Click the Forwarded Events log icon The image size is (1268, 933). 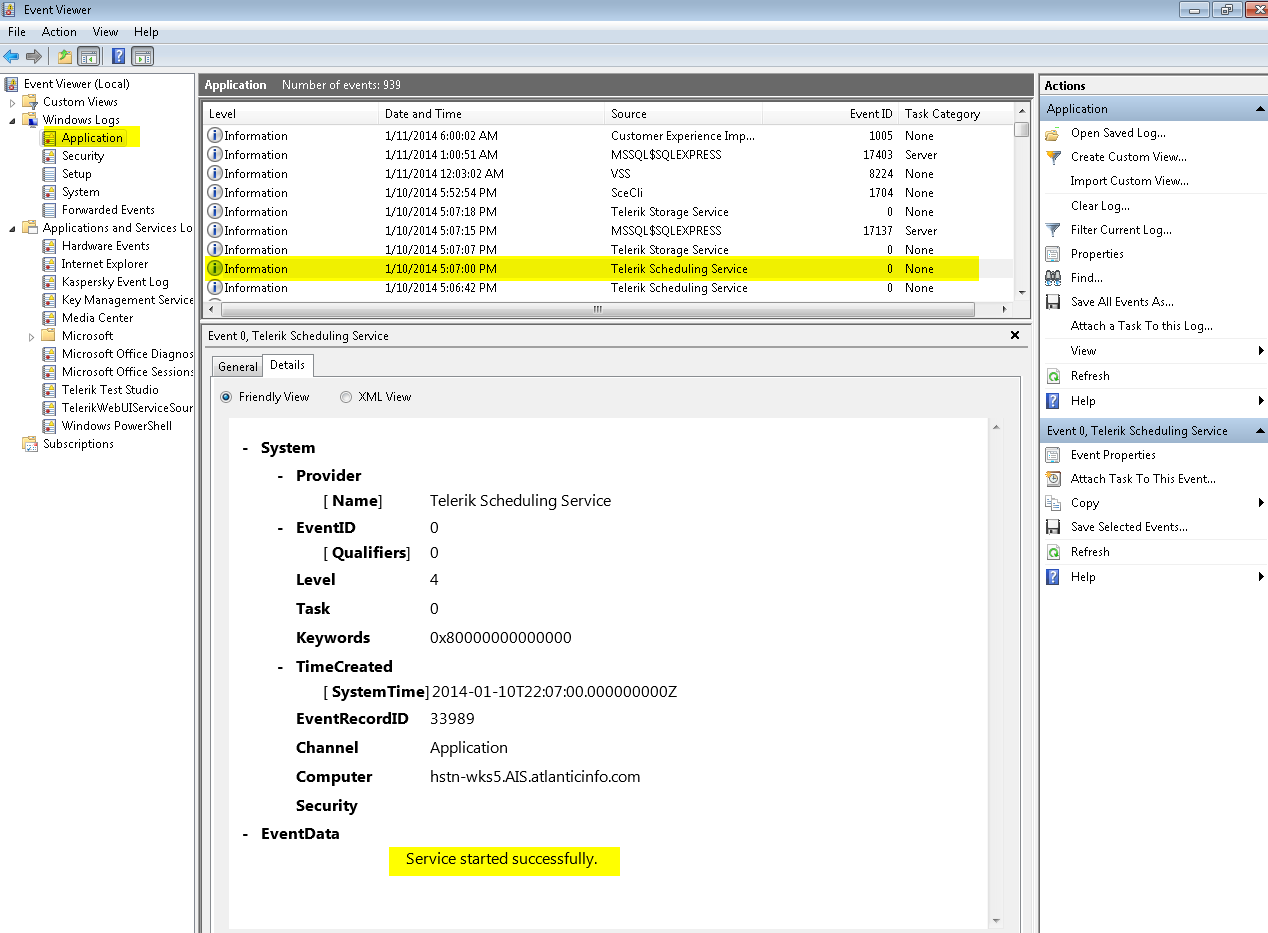click(50, 210)
